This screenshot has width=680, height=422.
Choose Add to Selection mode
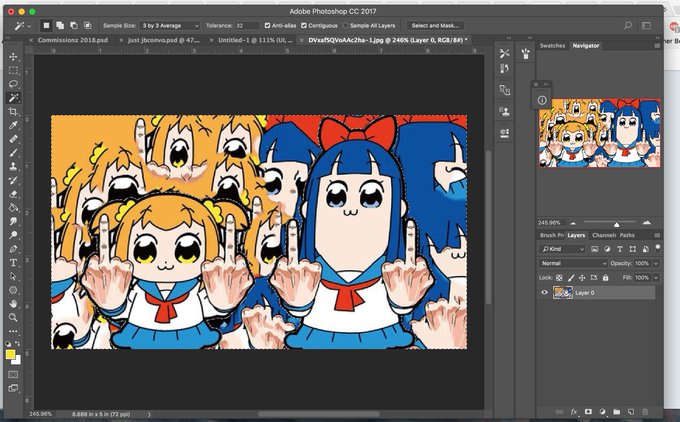pos(60,26)
